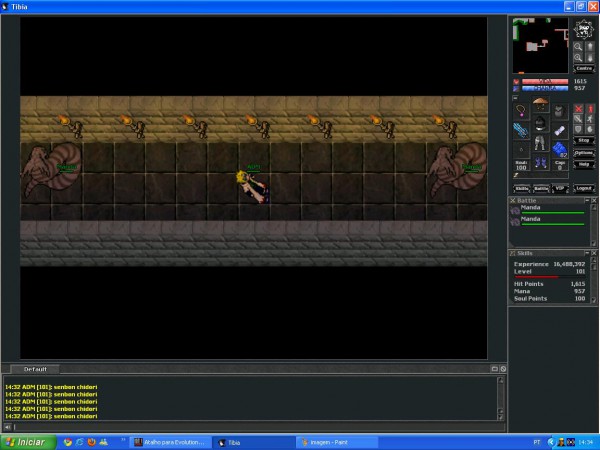This screenshot has height=450, width=600.
Task: Collapse the Skills panel with its minimize button
Action: pos(585,254)
